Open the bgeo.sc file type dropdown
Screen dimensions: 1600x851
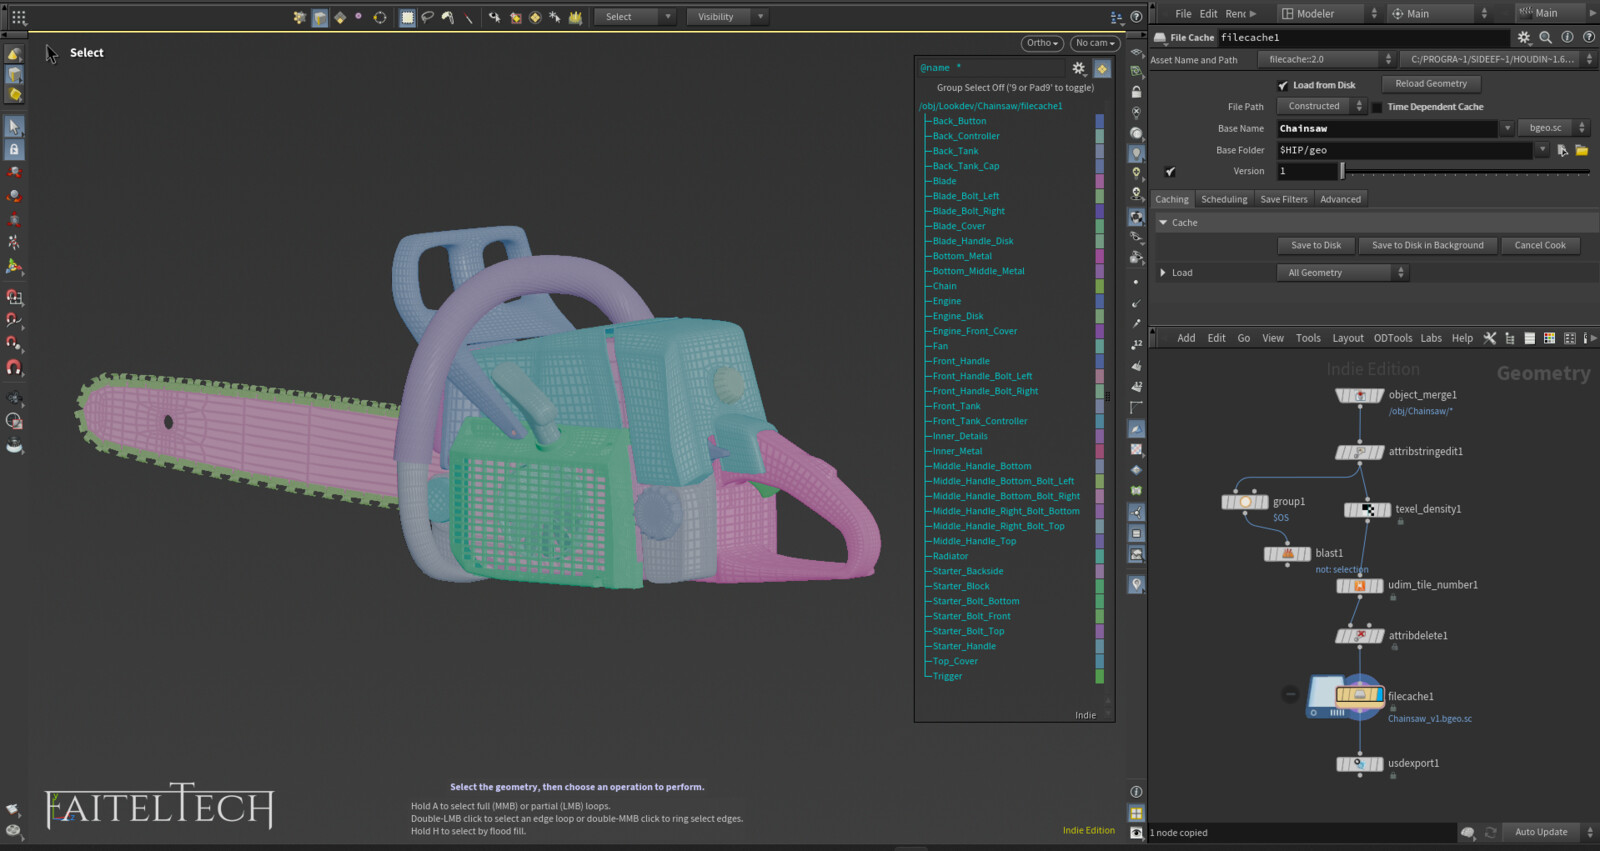(1553, 128)
